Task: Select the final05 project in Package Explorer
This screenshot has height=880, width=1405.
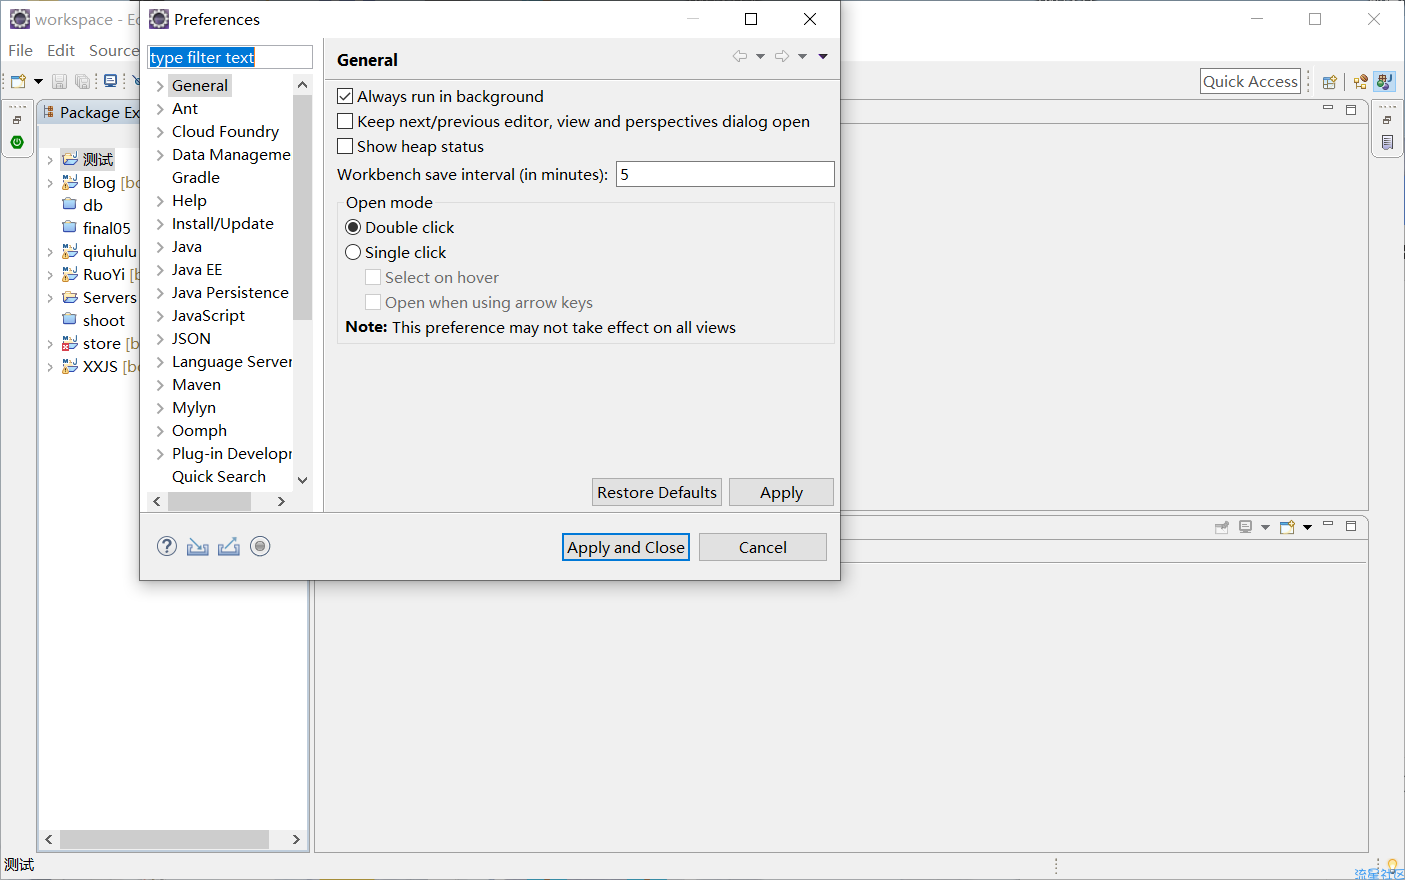Action: 107,229
